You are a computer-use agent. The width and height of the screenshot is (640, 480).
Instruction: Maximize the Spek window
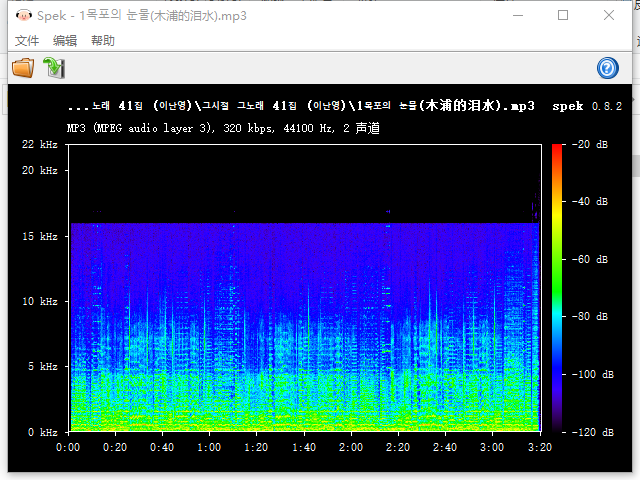click(x=563, y=16)
